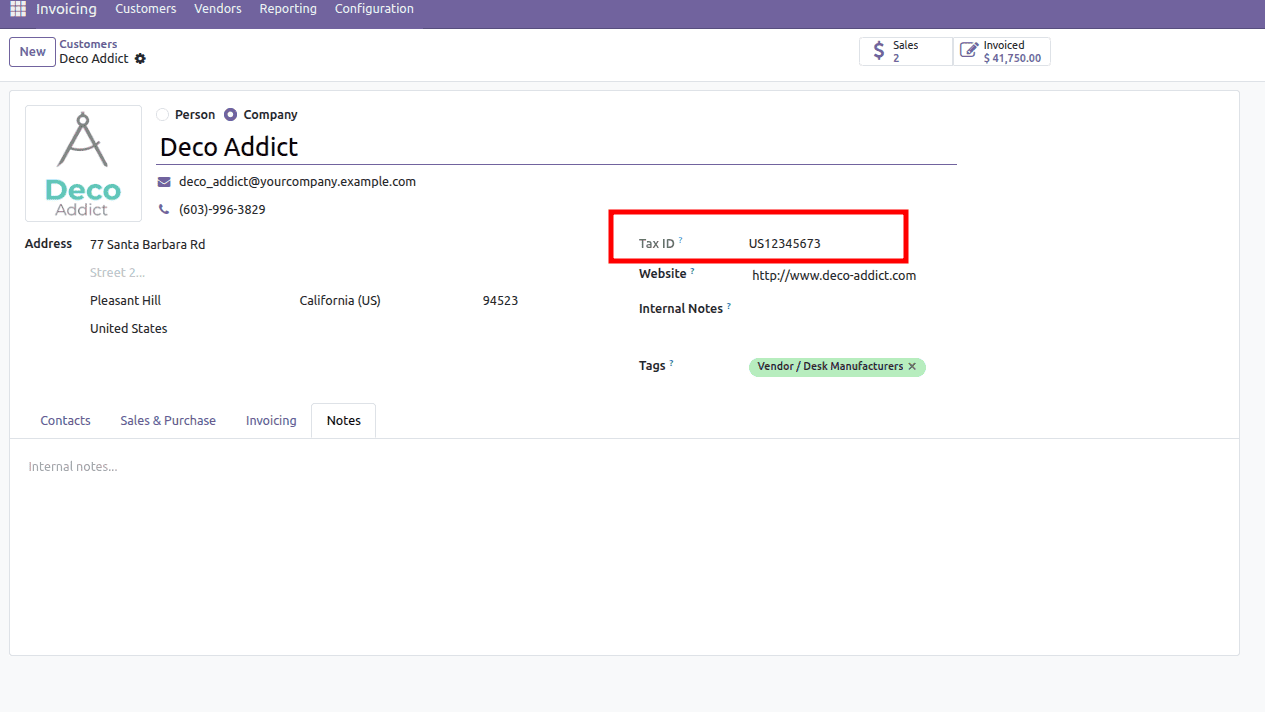Click the Customers breadcrumb link
The width and height of the screenshot is (1265, 712).
88,43
